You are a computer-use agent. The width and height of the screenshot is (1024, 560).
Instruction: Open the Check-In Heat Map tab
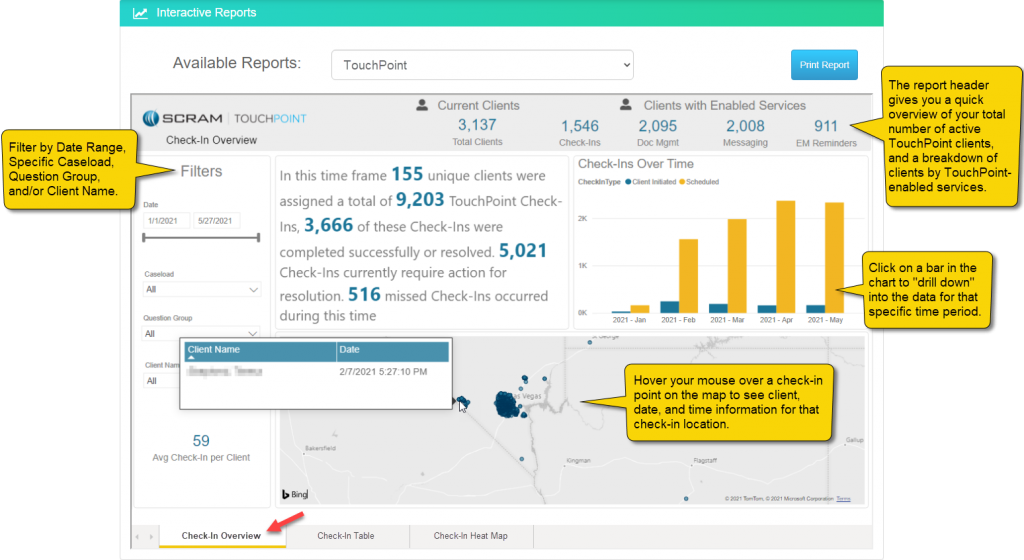click(x=470, y=536)
